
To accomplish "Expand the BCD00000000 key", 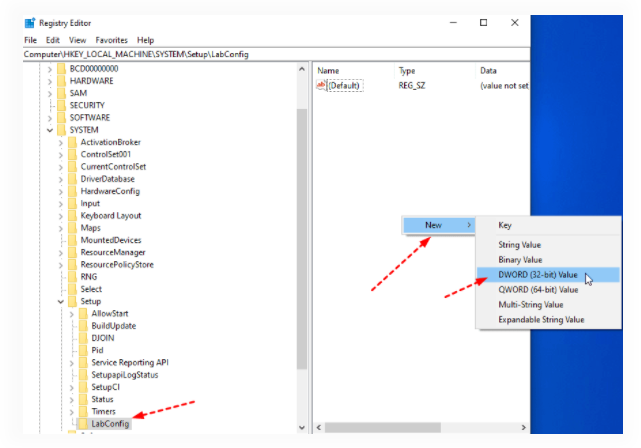I will (x=50, y=69).
